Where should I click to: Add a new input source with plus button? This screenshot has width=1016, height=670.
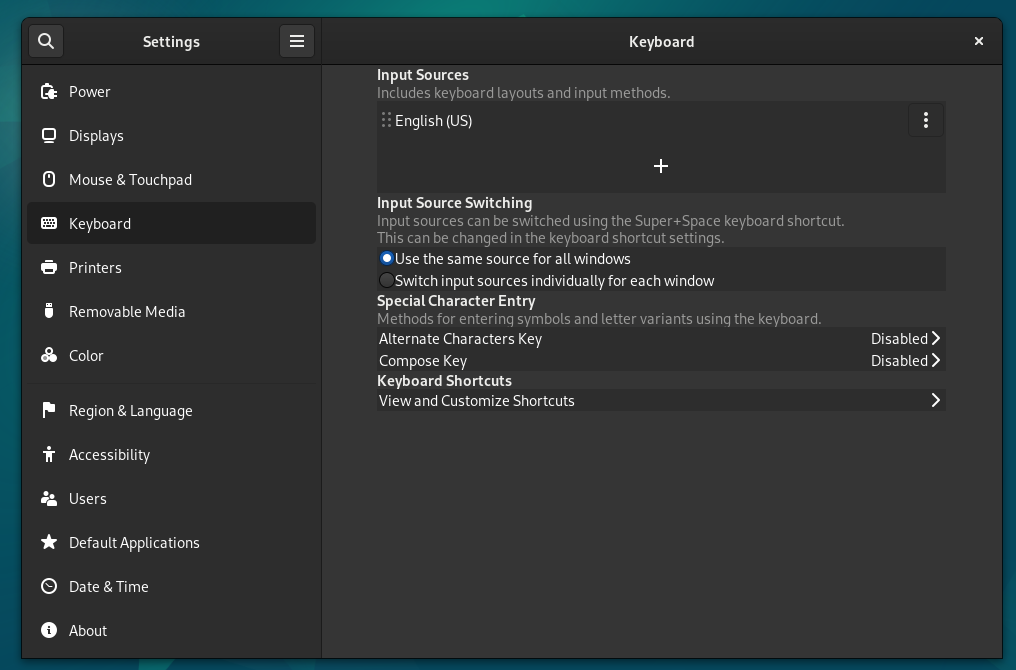pyautogui.click(x=661, y=166)
